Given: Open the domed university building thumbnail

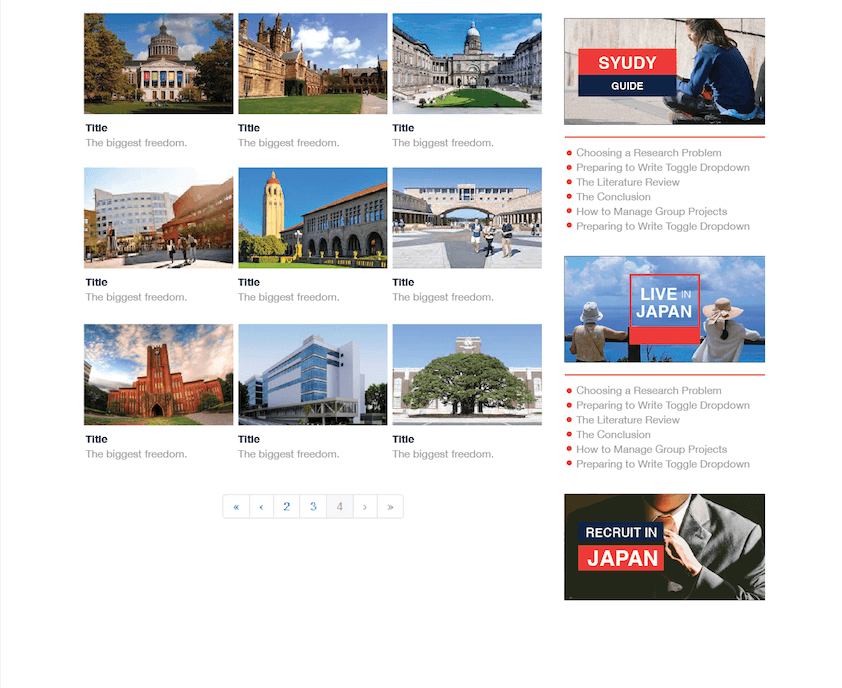Looking at the screenshot, I should (158, 63).
